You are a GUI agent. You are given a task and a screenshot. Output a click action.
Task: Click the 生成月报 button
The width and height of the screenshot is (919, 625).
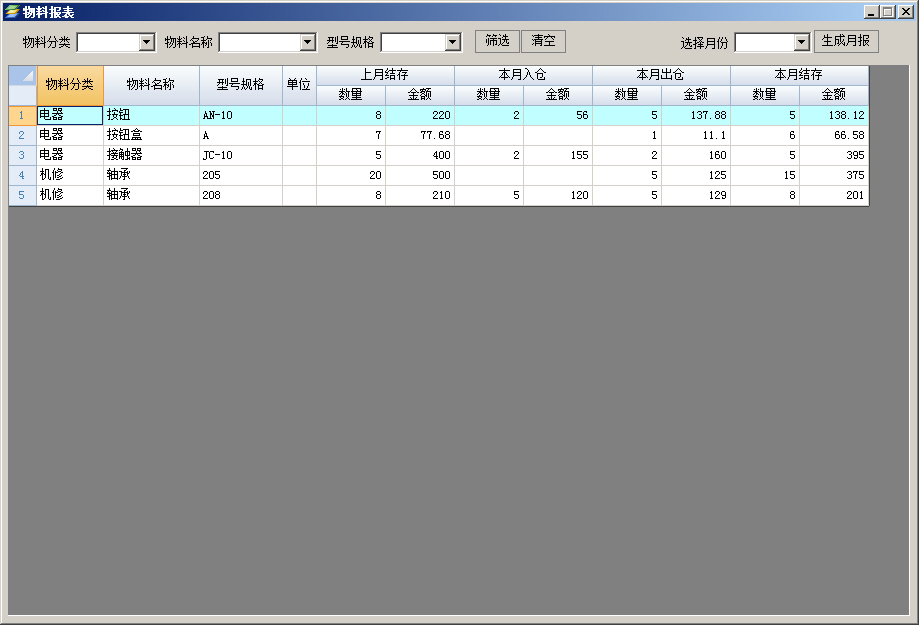(x=845, y=41)
